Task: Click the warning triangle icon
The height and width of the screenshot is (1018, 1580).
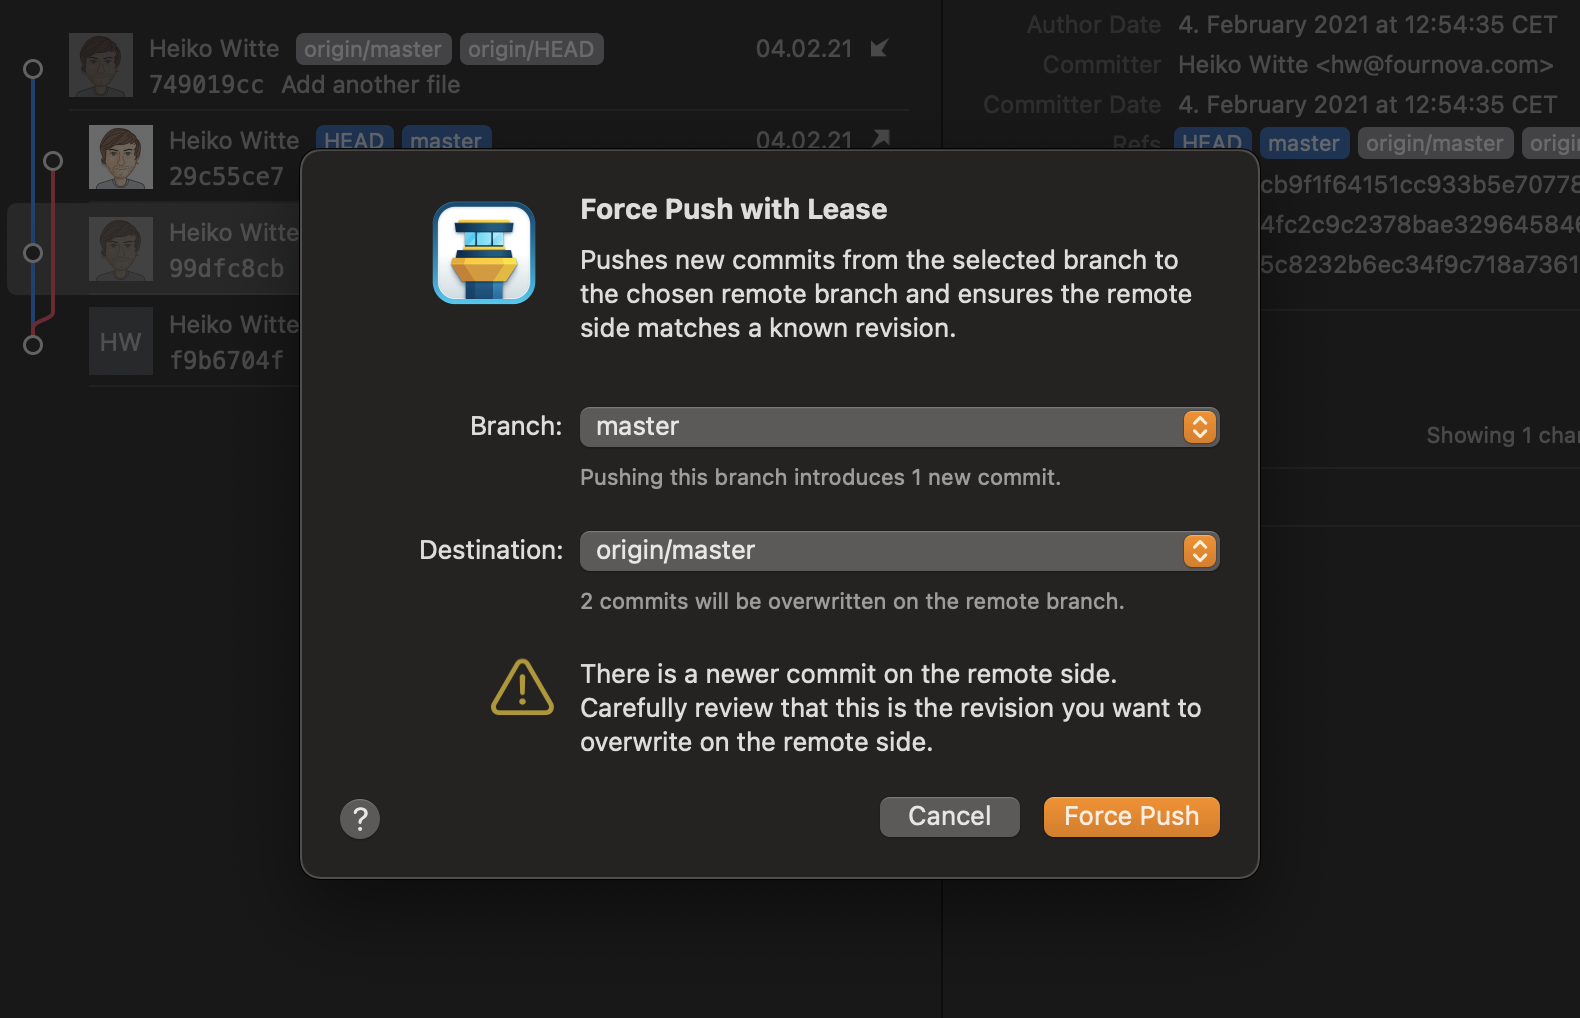Action: [x=521, y=688]
